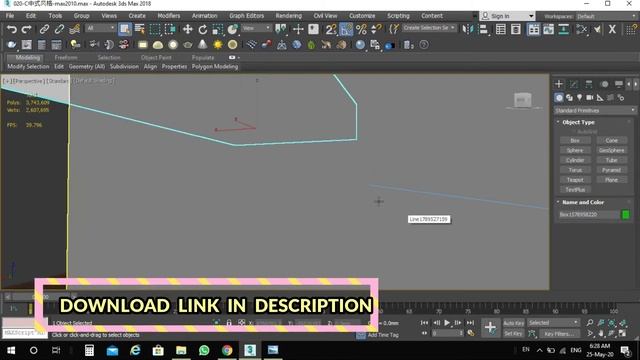Click the object name input field
The height and width of the screenshot is (360, 640).
(x=588, y=214)
